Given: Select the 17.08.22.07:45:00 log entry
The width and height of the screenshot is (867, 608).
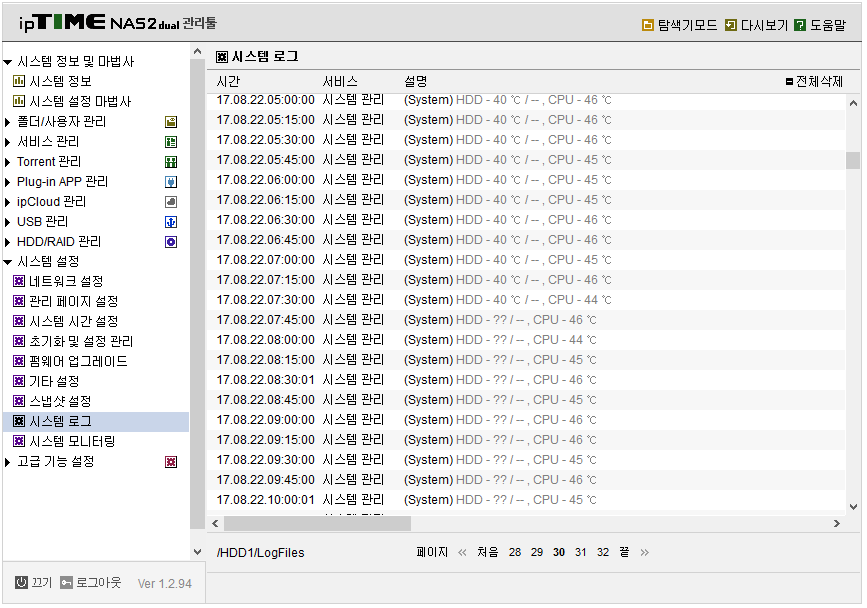Looking at the screenshot, I should (526, 320).
